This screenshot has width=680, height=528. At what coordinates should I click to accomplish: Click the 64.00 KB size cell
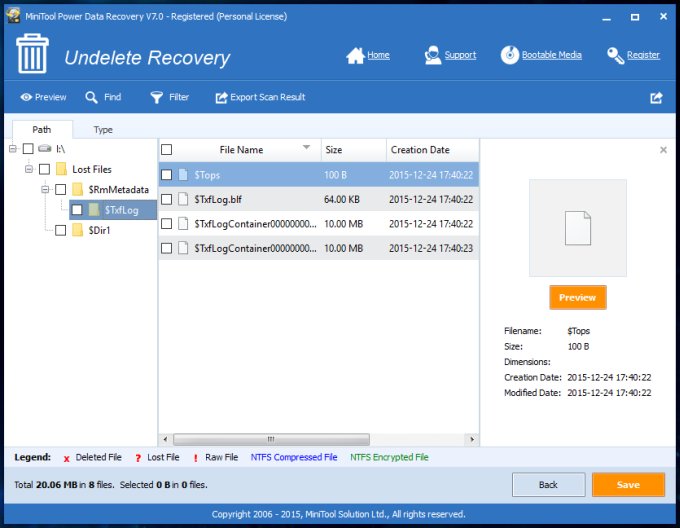[342, 199]
